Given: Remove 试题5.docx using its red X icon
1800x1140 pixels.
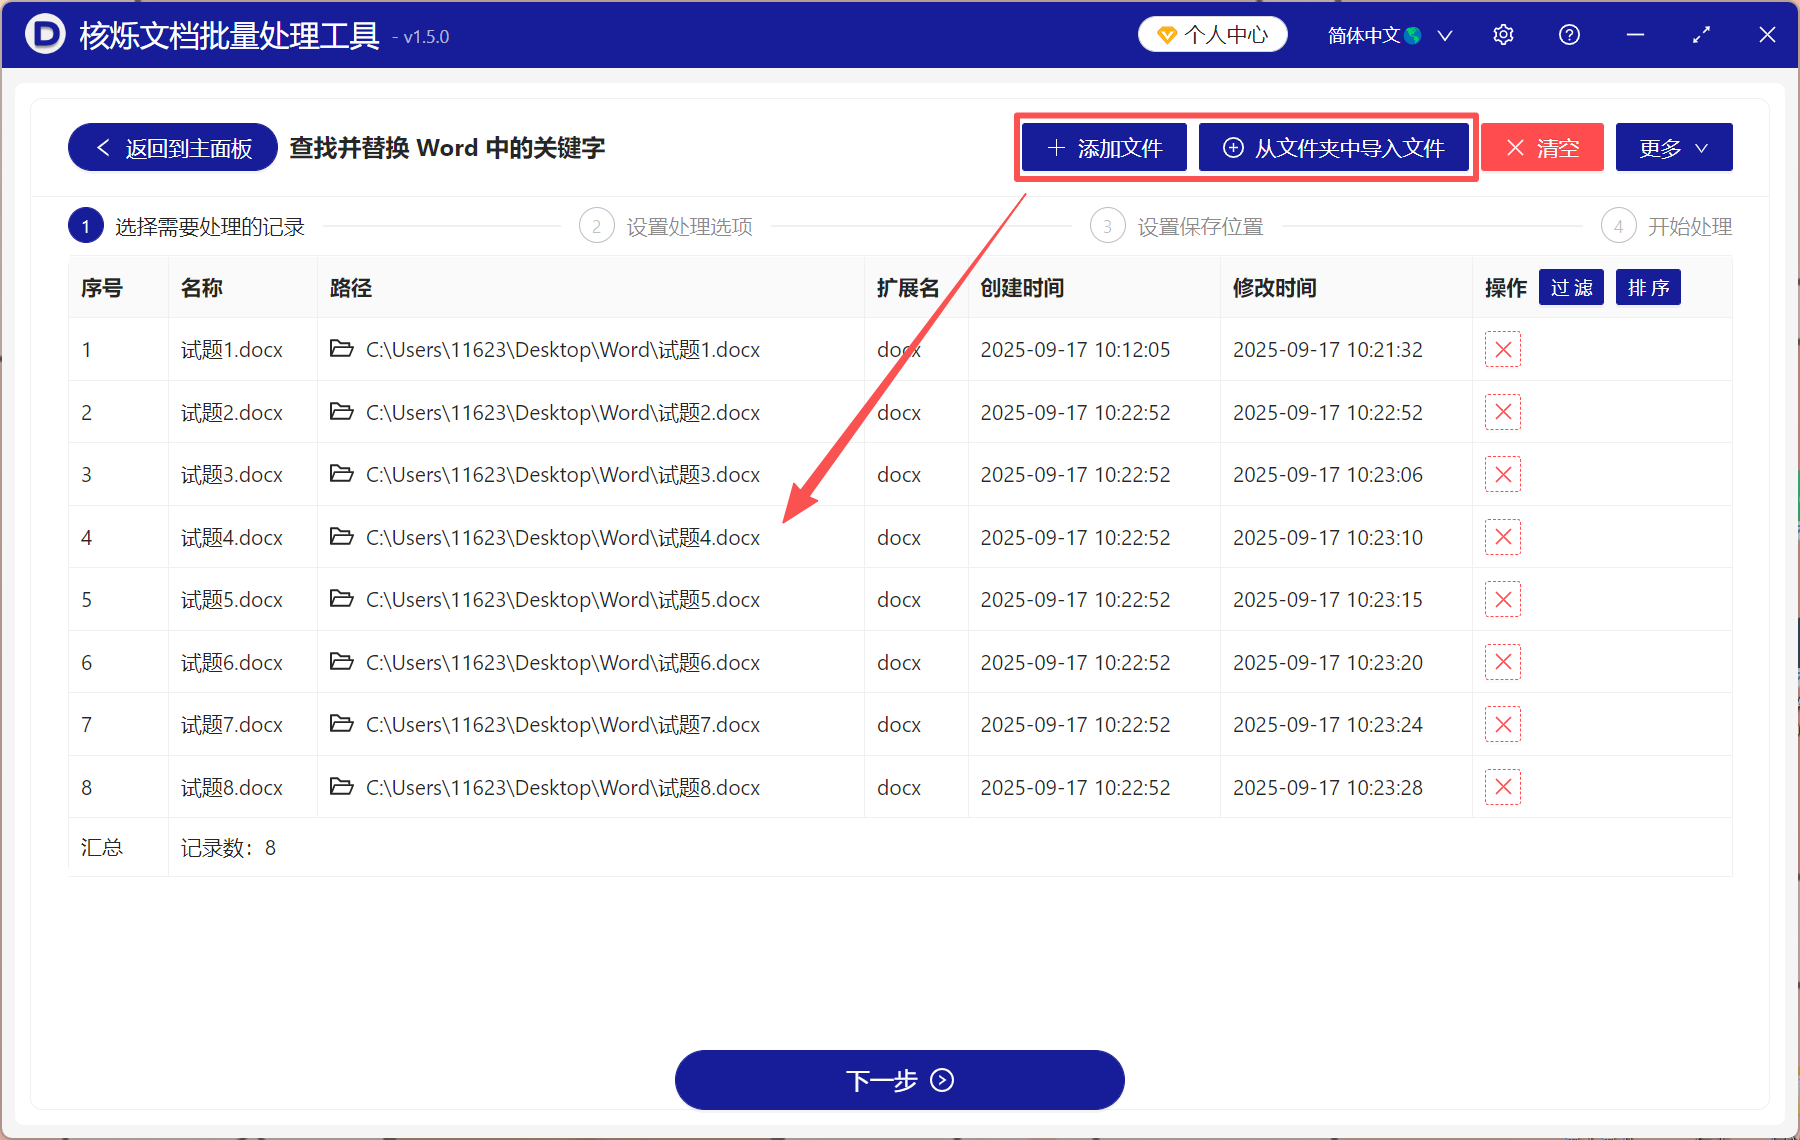Looking at the screenshot, I should pos(1503,599).
